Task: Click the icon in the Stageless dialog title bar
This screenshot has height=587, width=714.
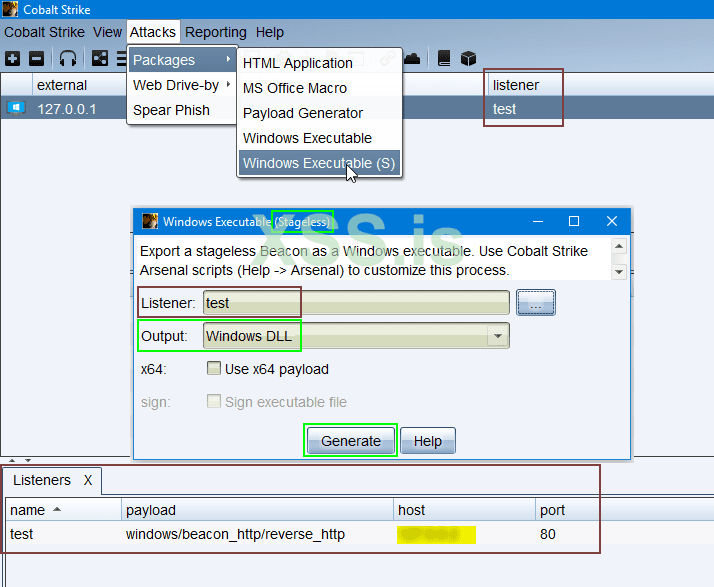Action: click(150, 221)
